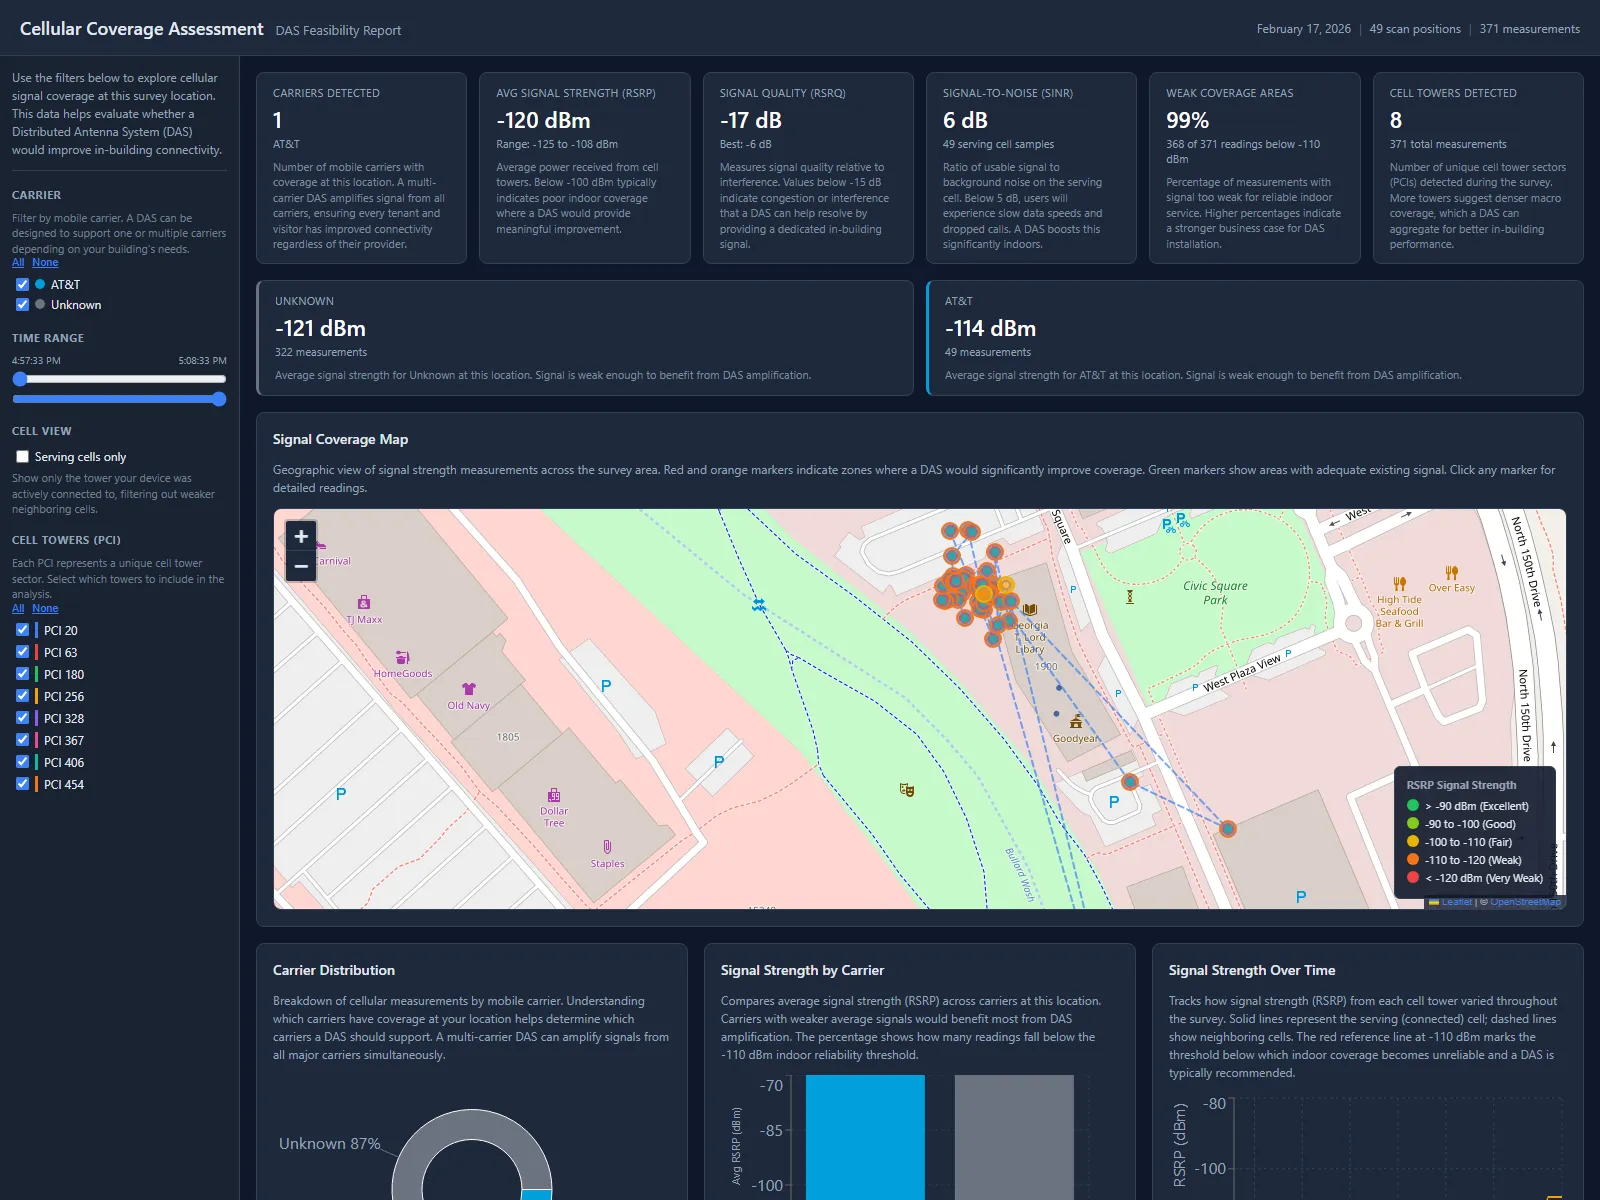Click the time range slider start handle
The image size is (1600, 1200).
coord(21,380)
